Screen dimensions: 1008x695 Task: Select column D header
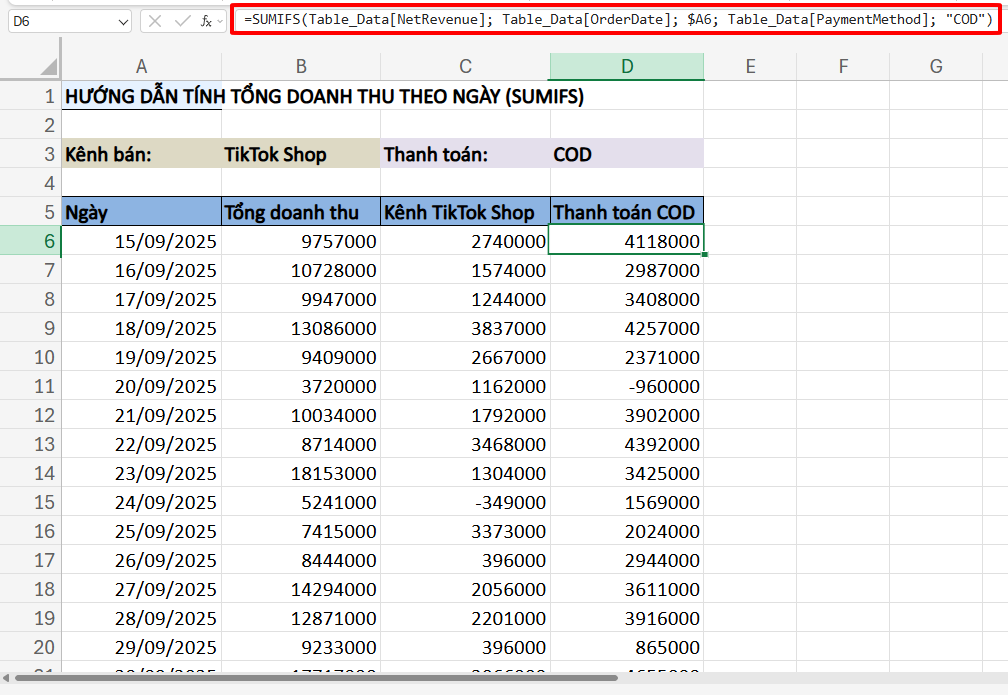click(x=626, y=67)
